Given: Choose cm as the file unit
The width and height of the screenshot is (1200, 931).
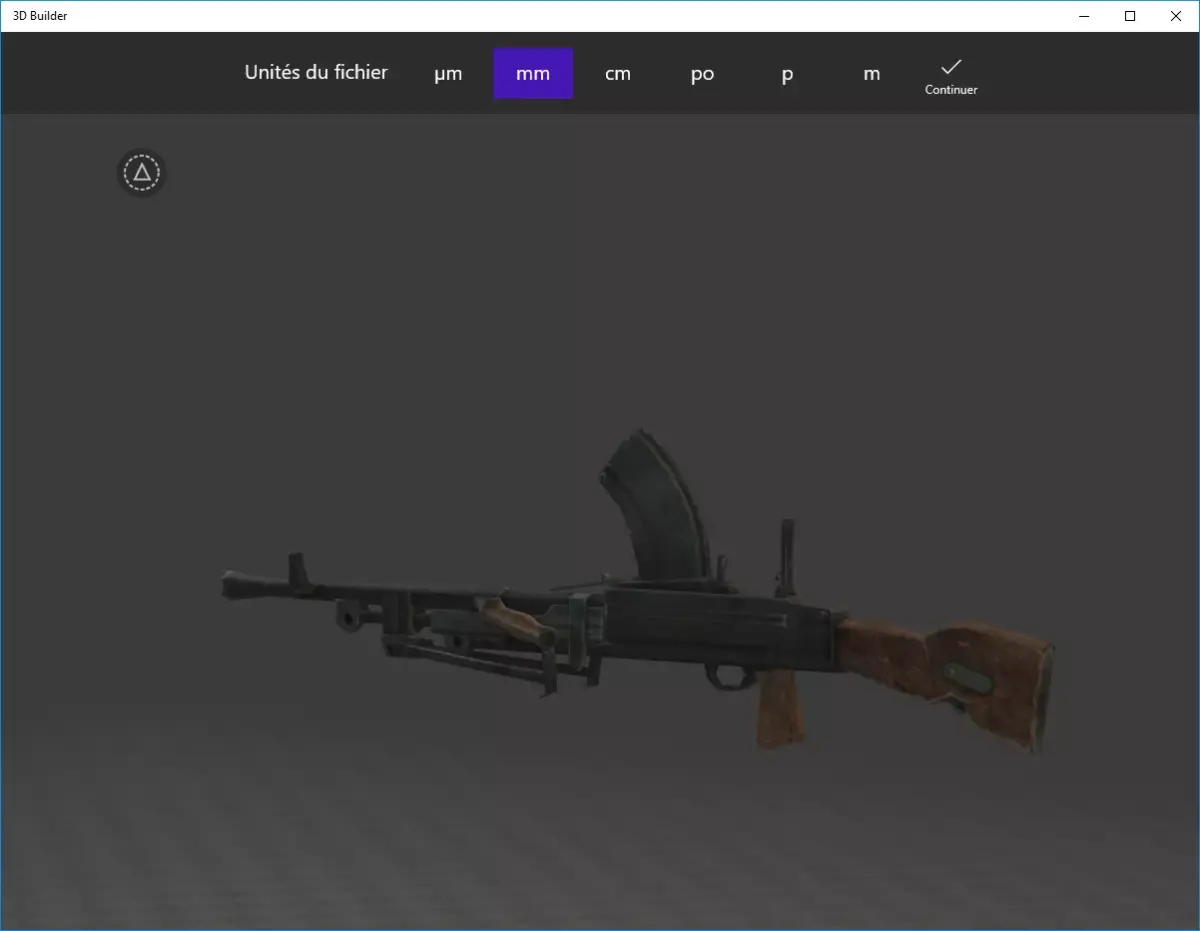Looking at the screenshot, I should tap(618, 74).
